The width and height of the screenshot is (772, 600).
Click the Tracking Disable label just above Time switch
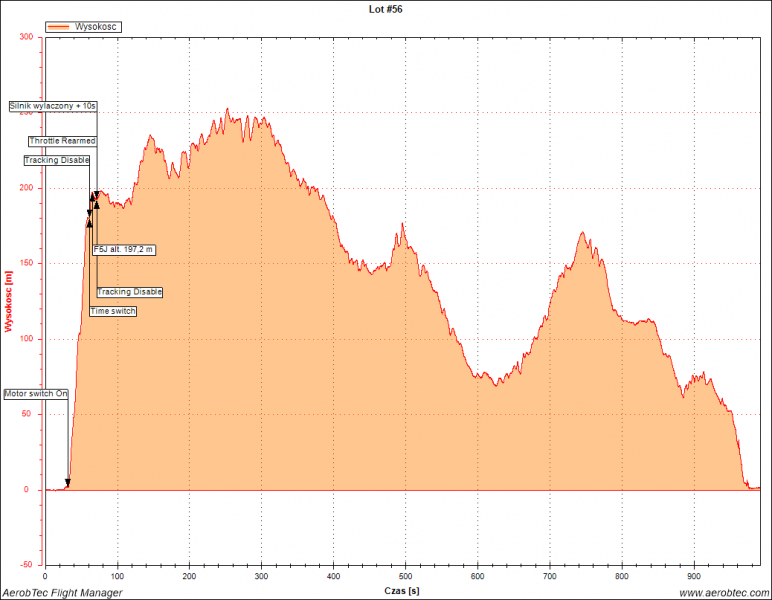130,292
